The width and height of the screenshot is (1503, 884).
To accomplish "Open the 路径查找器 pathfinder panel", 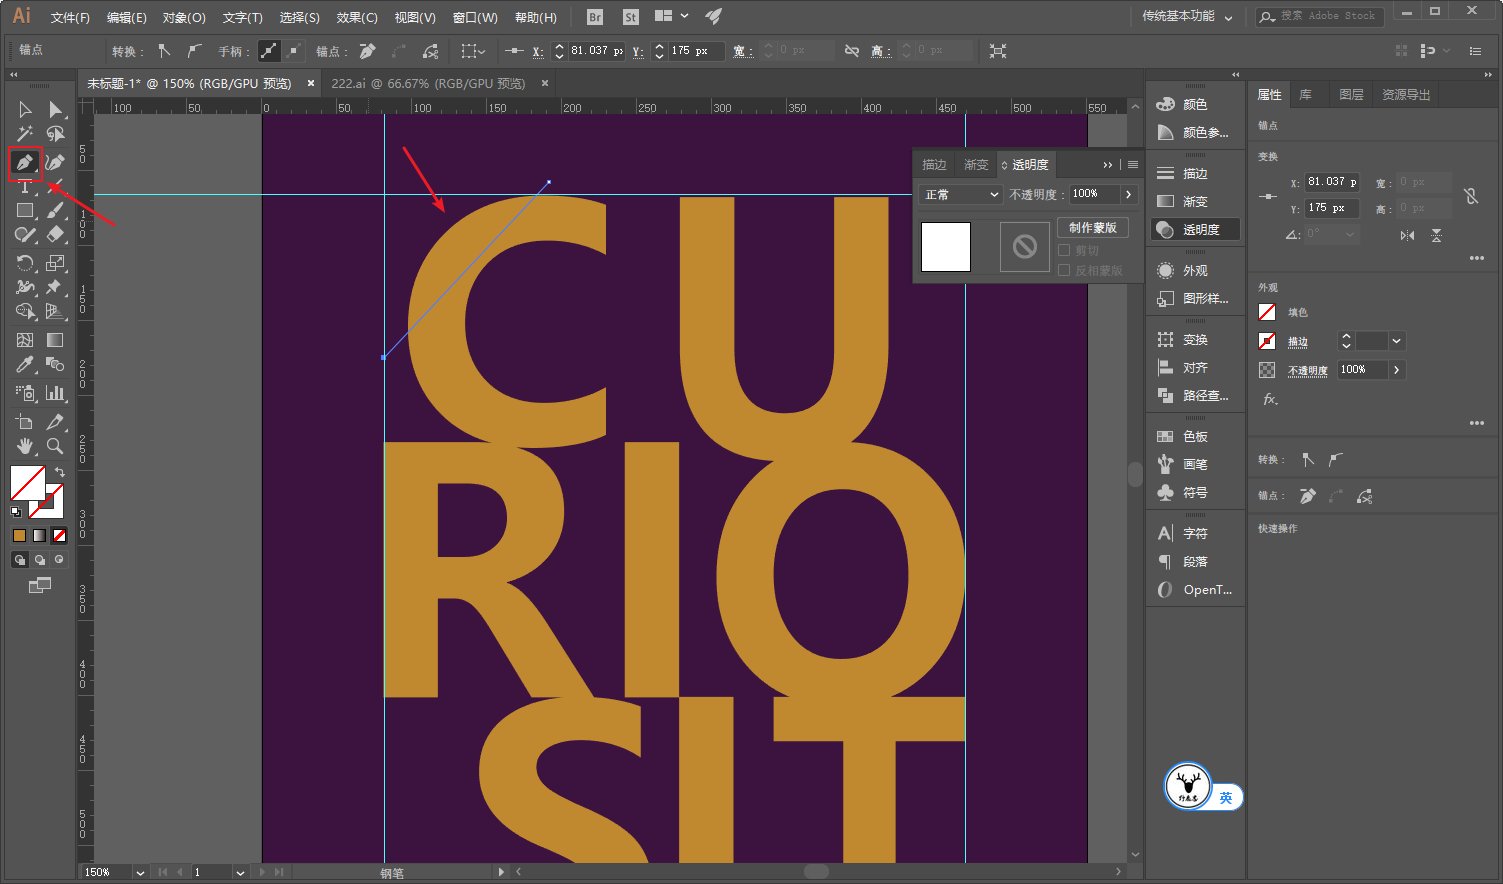I will [x=1195, y=395].
